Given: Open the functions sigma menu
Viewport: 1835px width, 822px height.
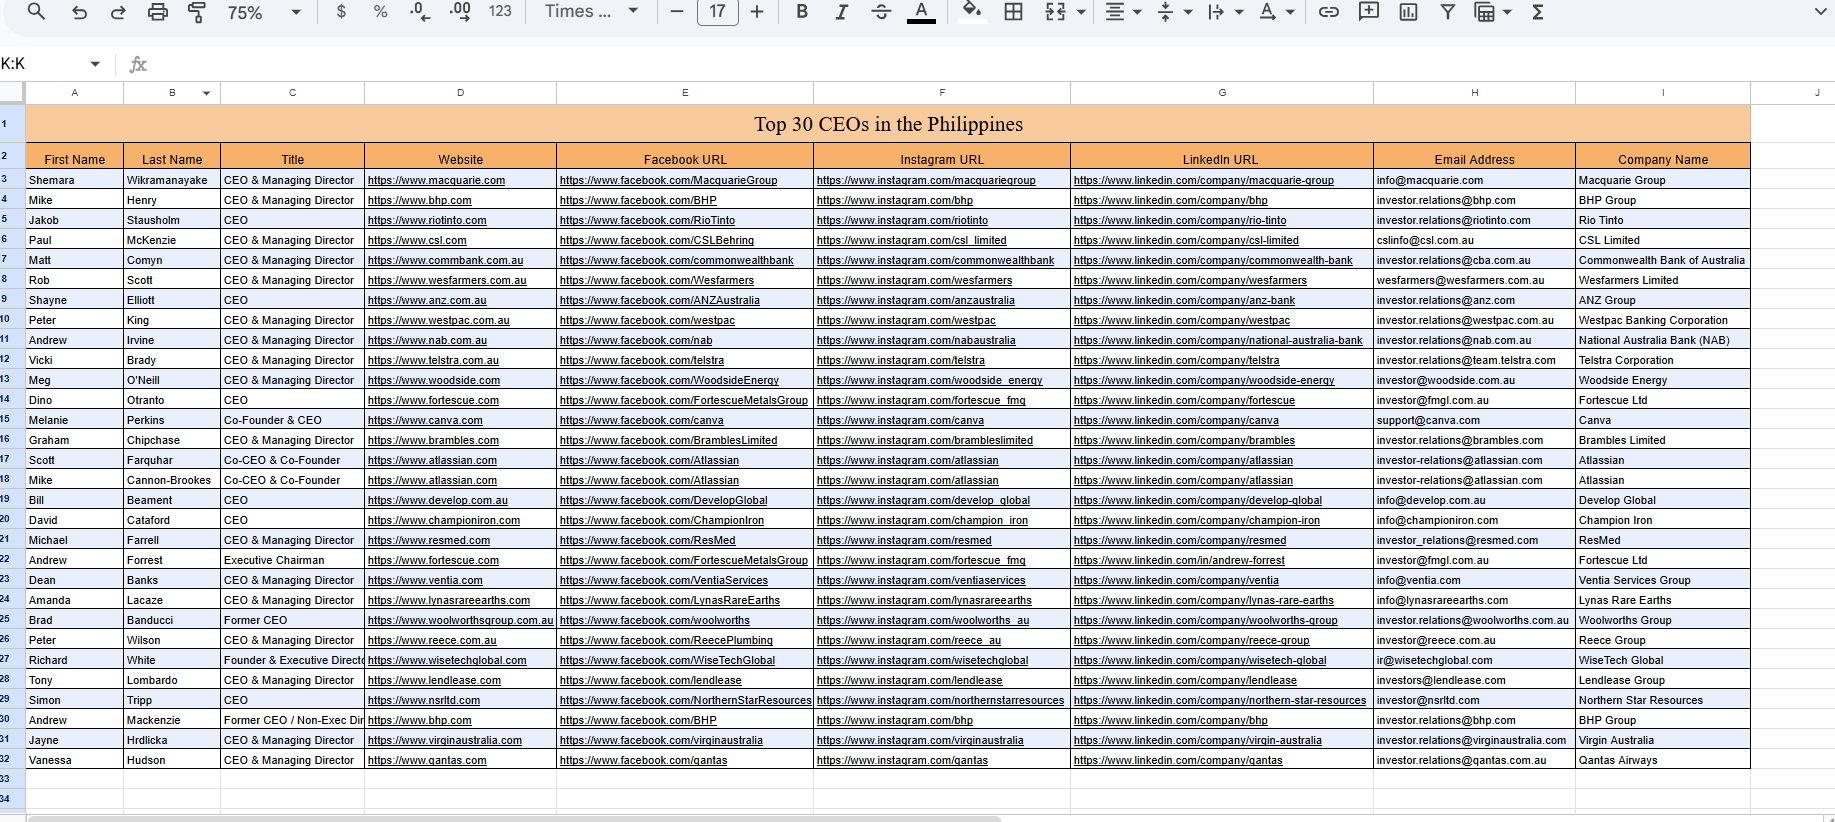Looking at the screenshot, I should (x=1538, y=12).
